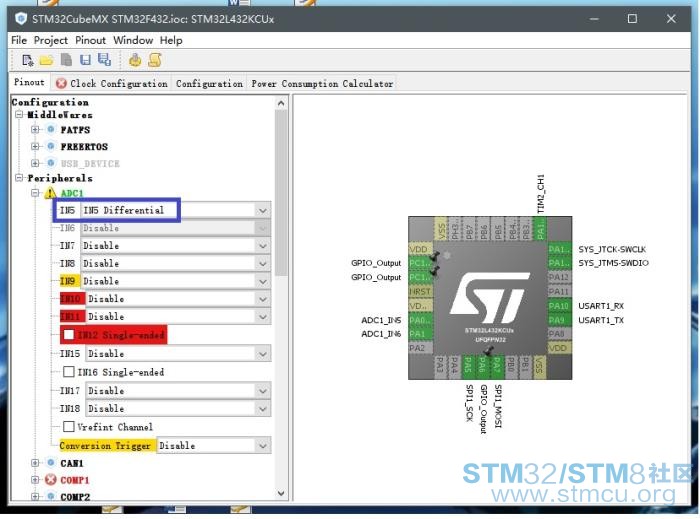
Task: Open the IN5 Differential dropdown
Action: tap(262, 210)
